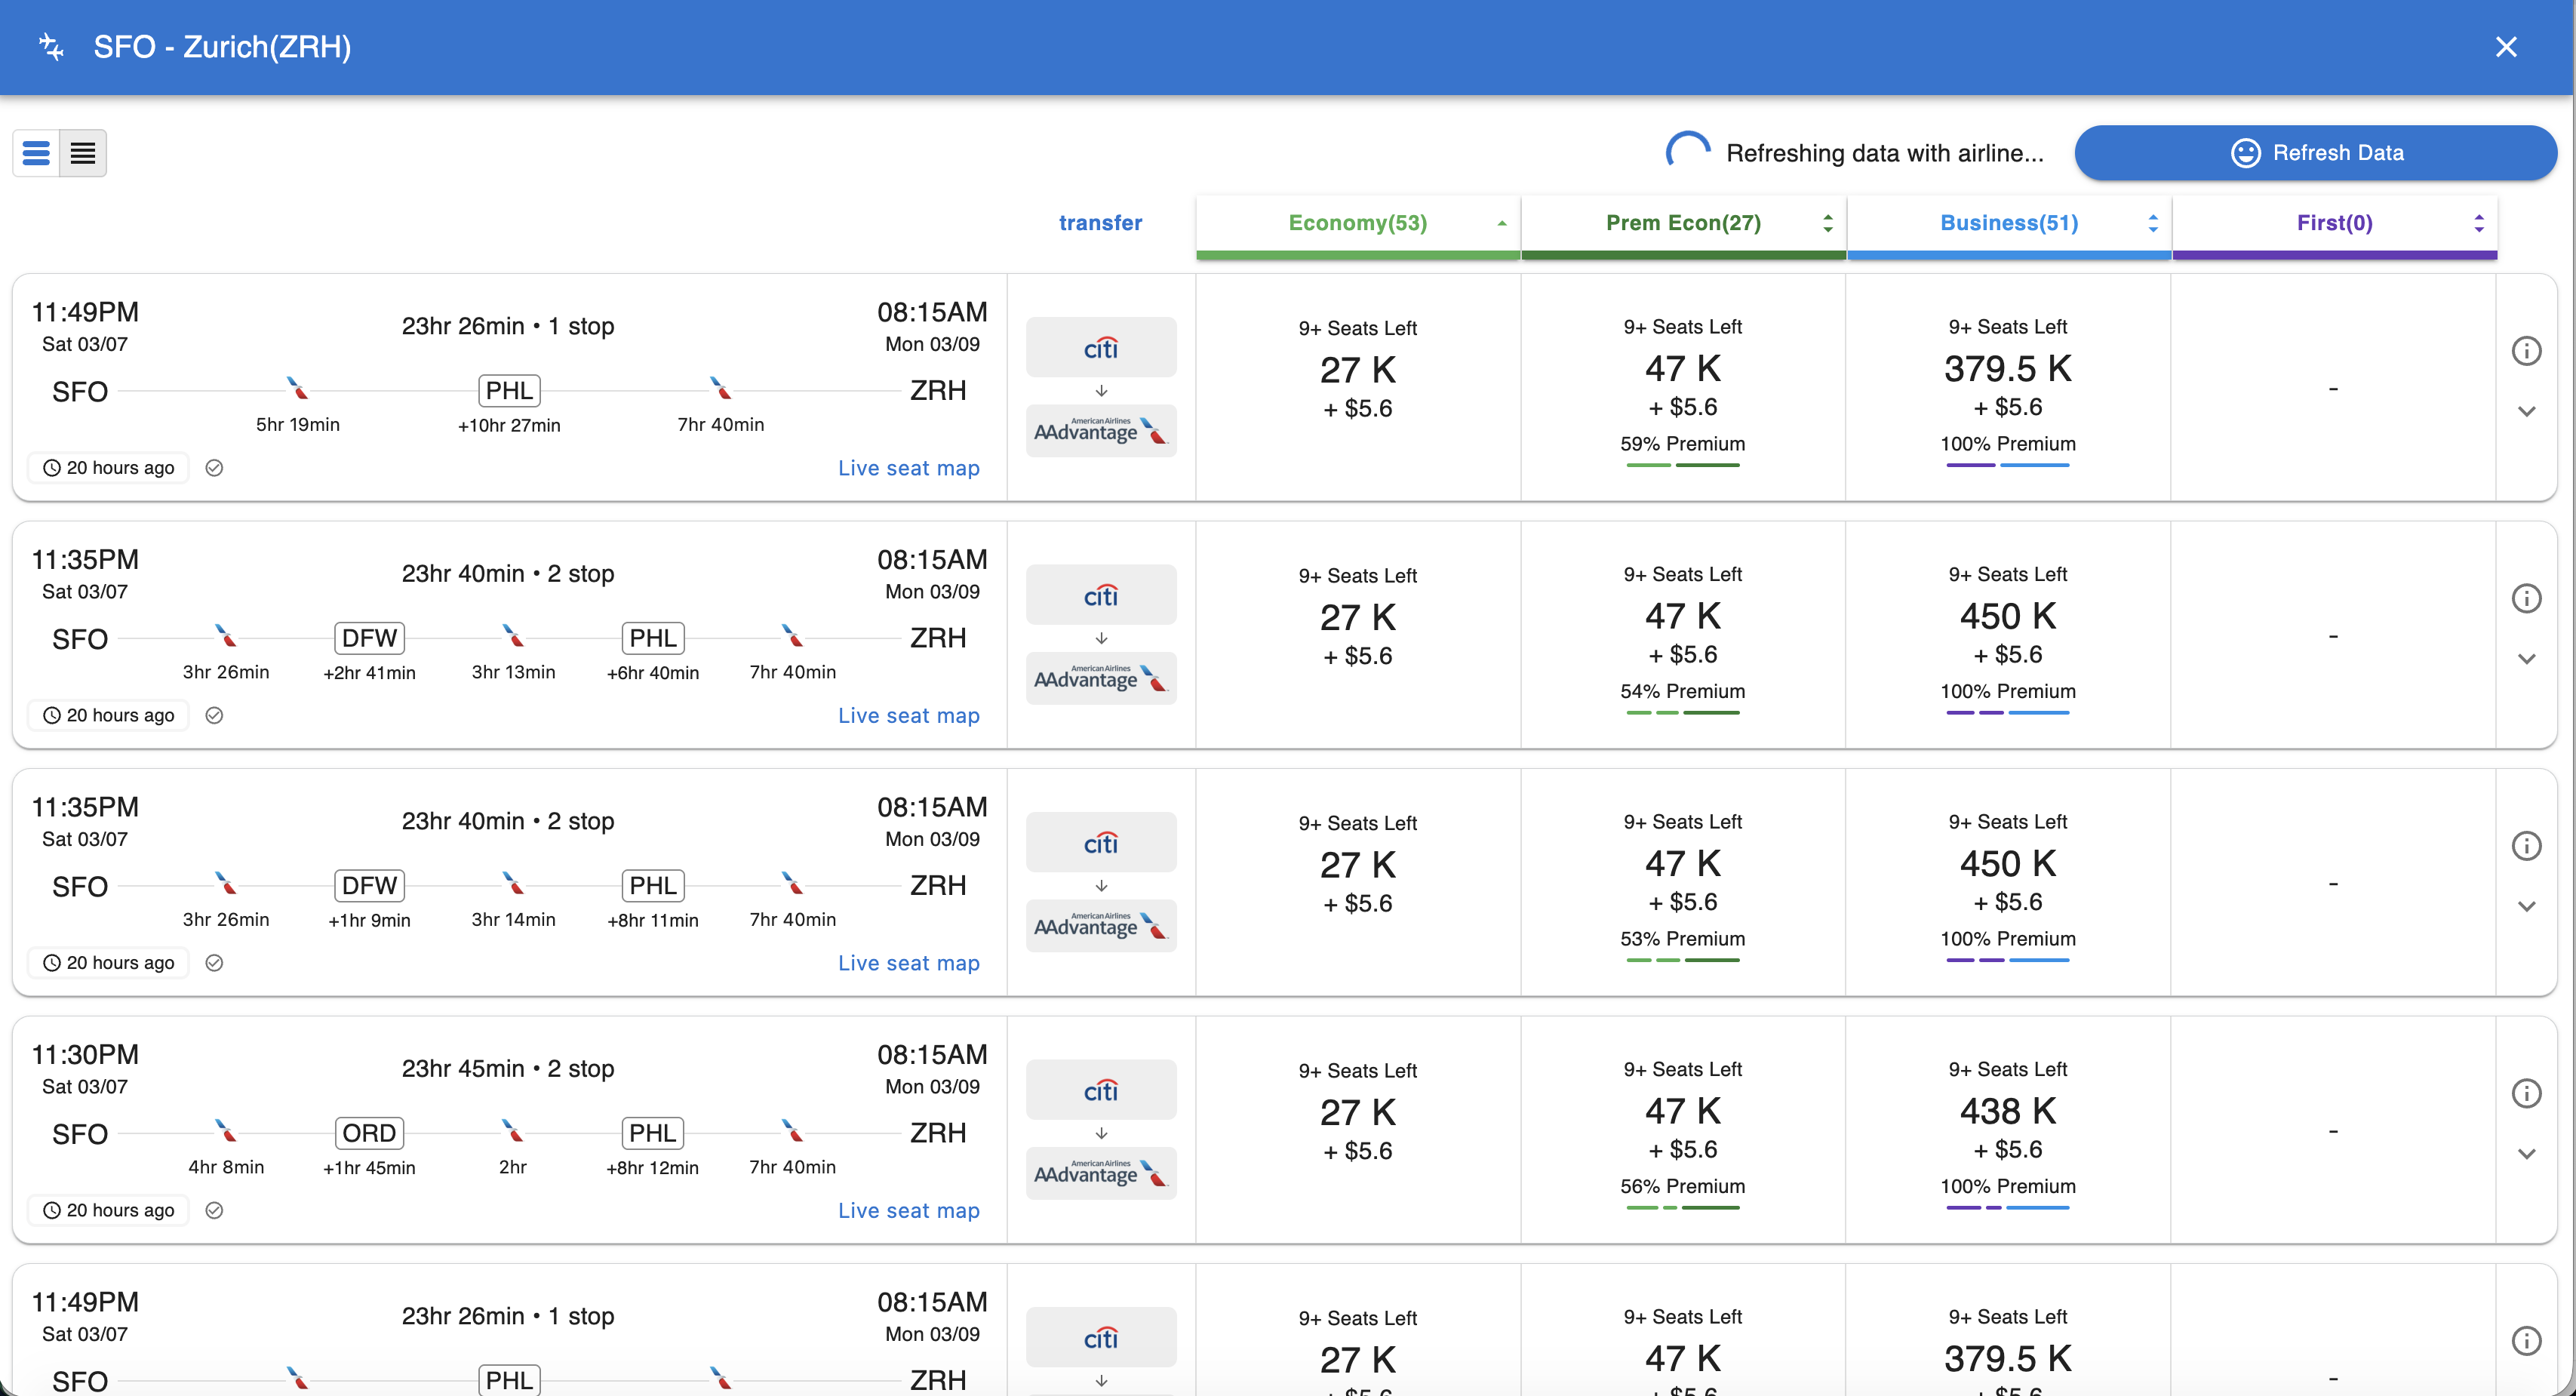2576x1396 pixels.
Task: Click the 54% Premium cabin mix bar
Action: coord(1683,713)
